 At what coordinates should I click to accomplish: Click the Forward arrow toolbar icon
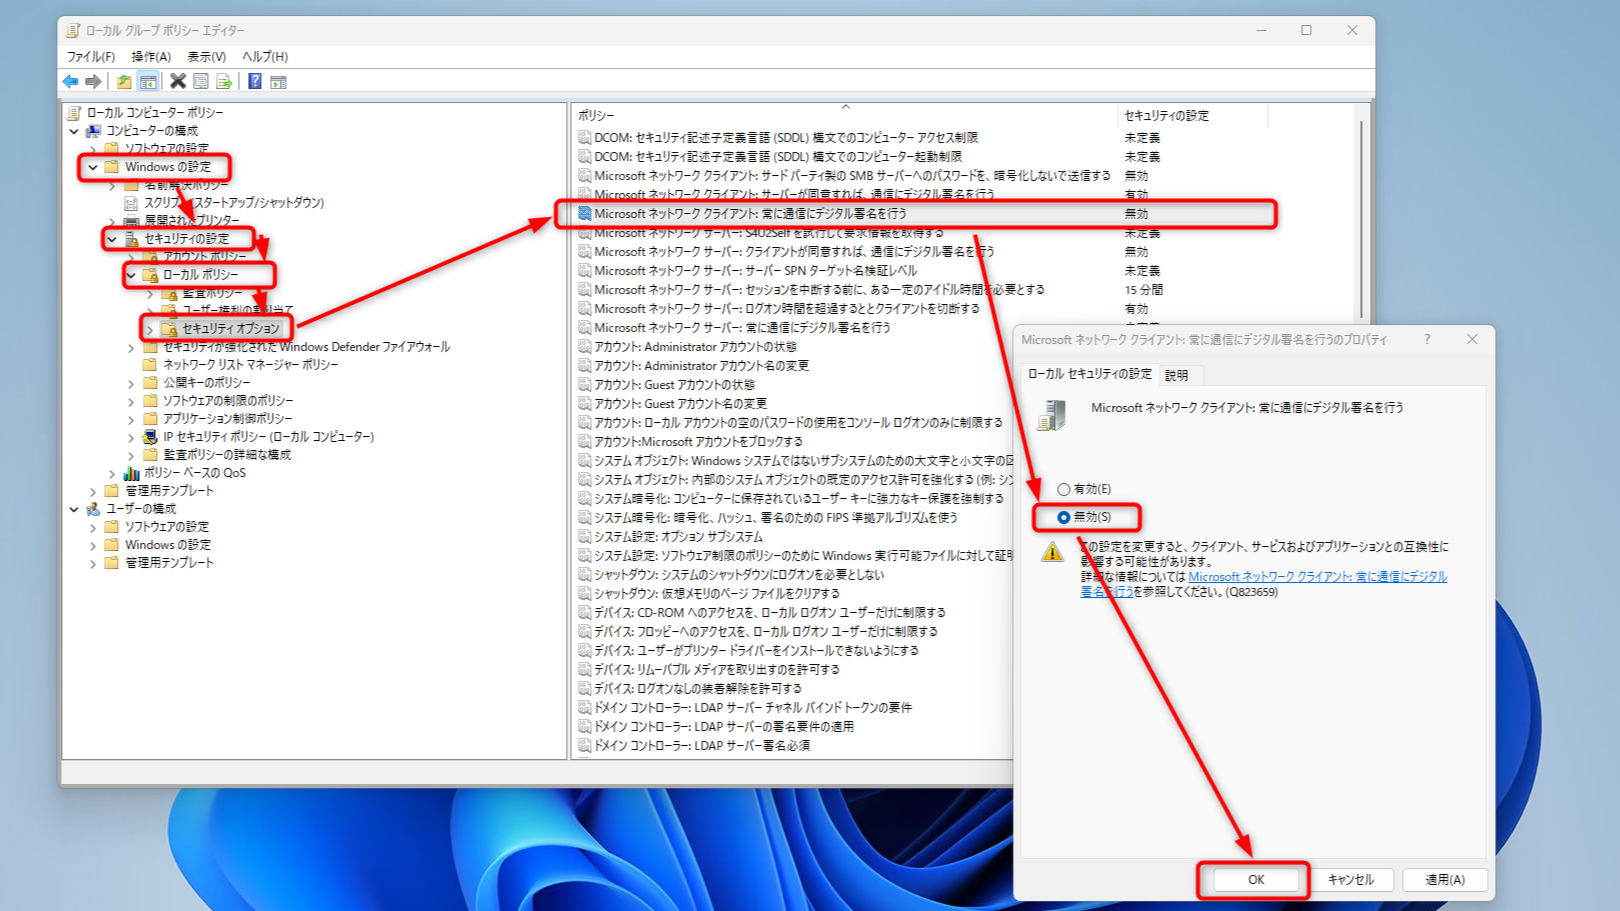[93, 82]
